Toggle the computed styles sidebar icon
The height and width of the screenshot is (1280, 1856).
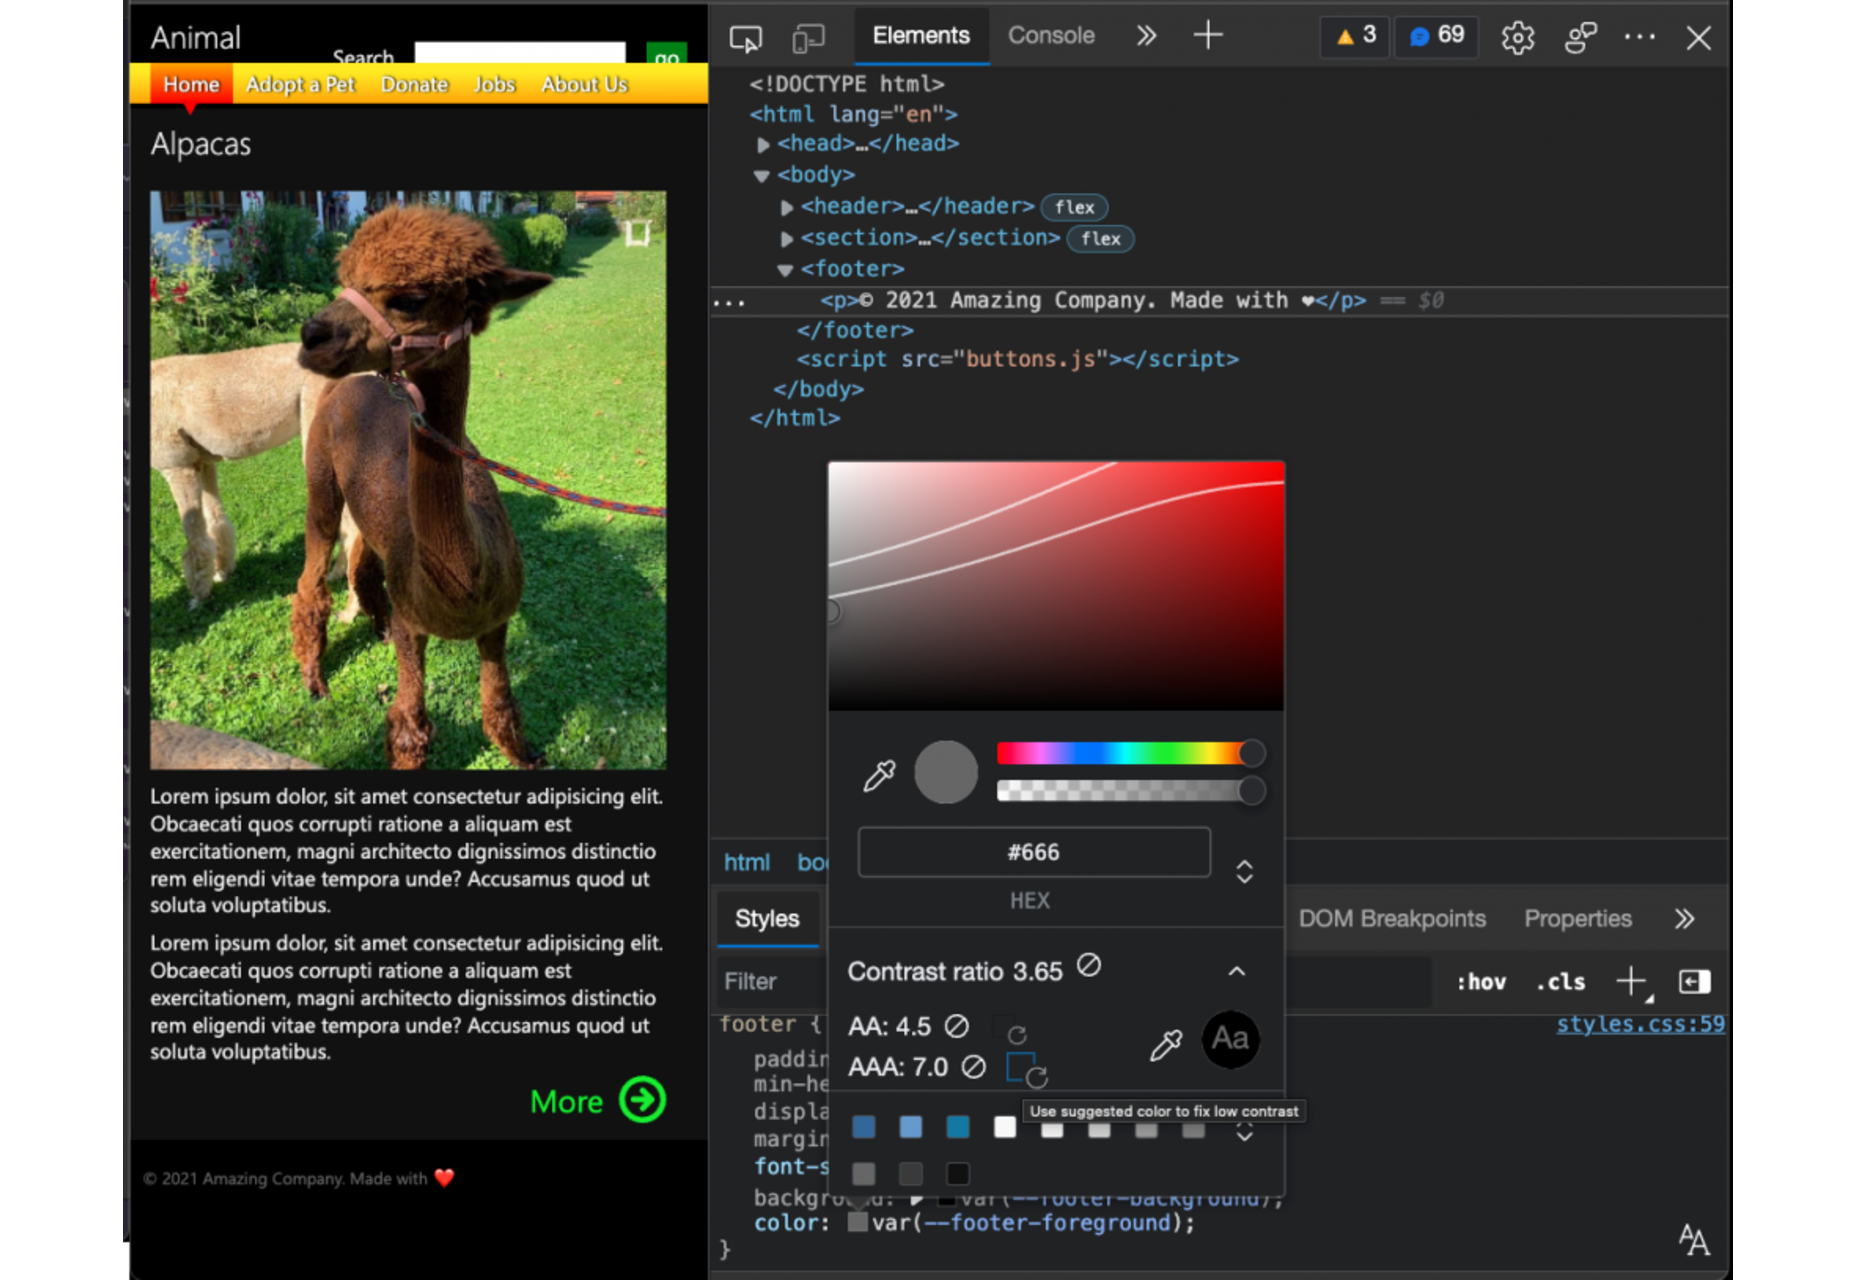pos(1694,982)
